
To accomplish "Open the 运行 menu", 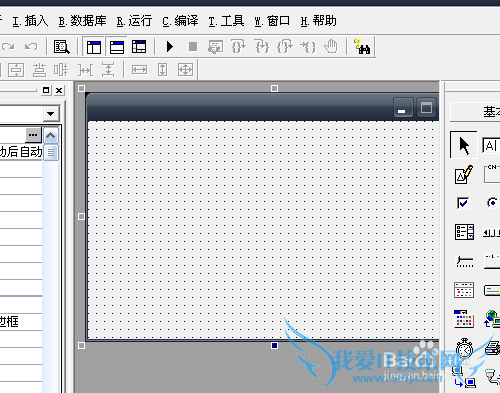I will 134,21.
